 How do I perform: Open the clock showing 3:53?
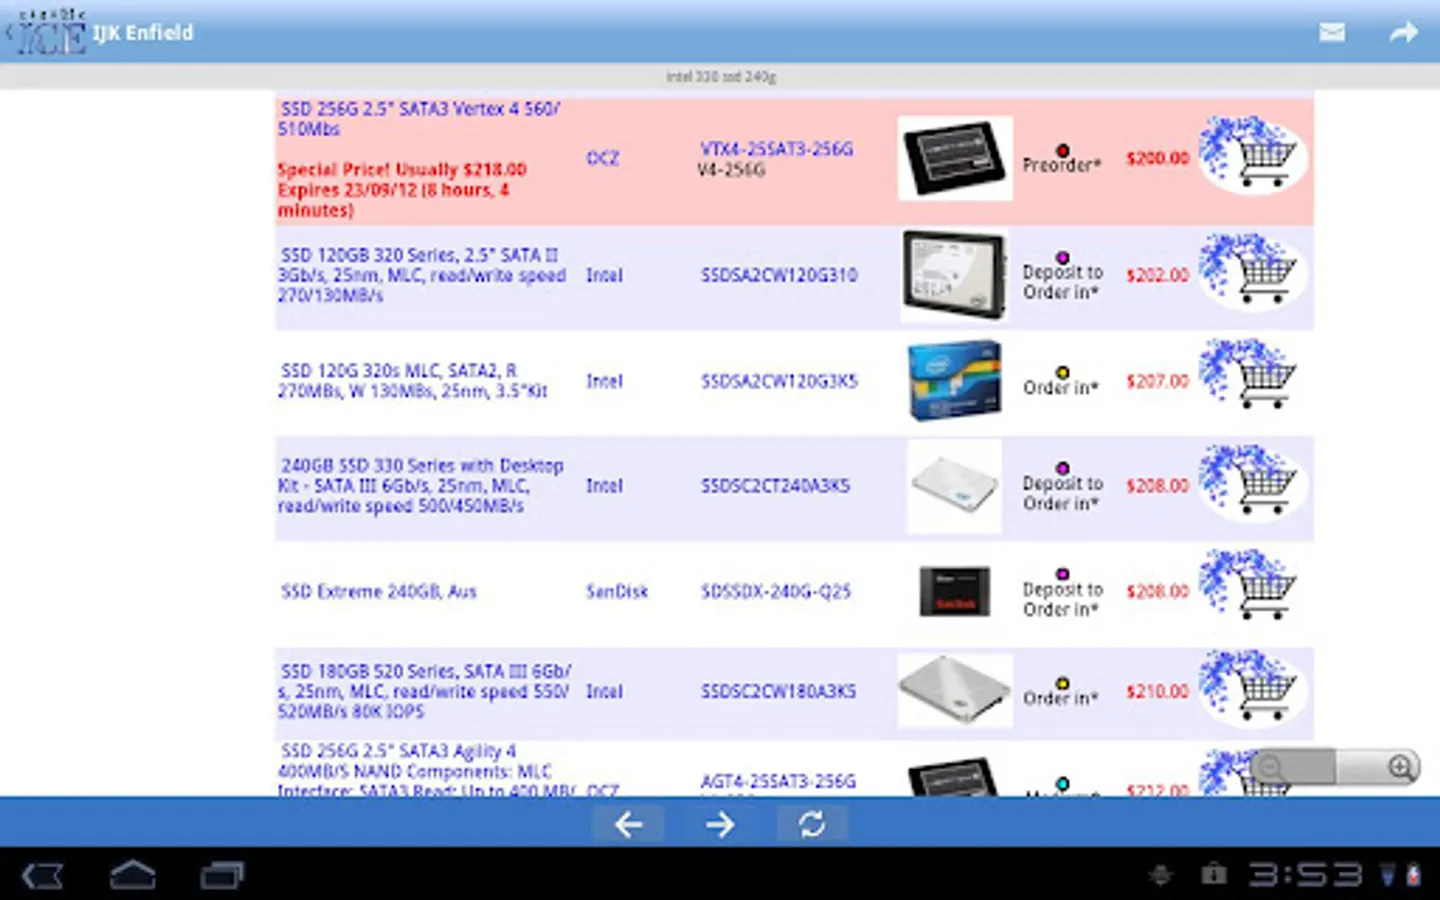pyautogui.click(x=1305, y=875)
